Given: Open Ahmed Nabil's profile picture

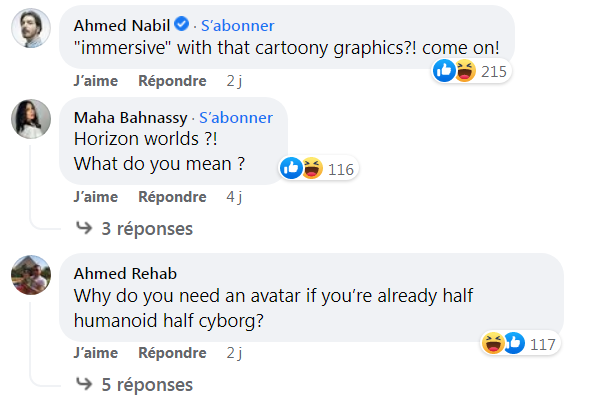Looking at the screenshot, I should (31, 31).
